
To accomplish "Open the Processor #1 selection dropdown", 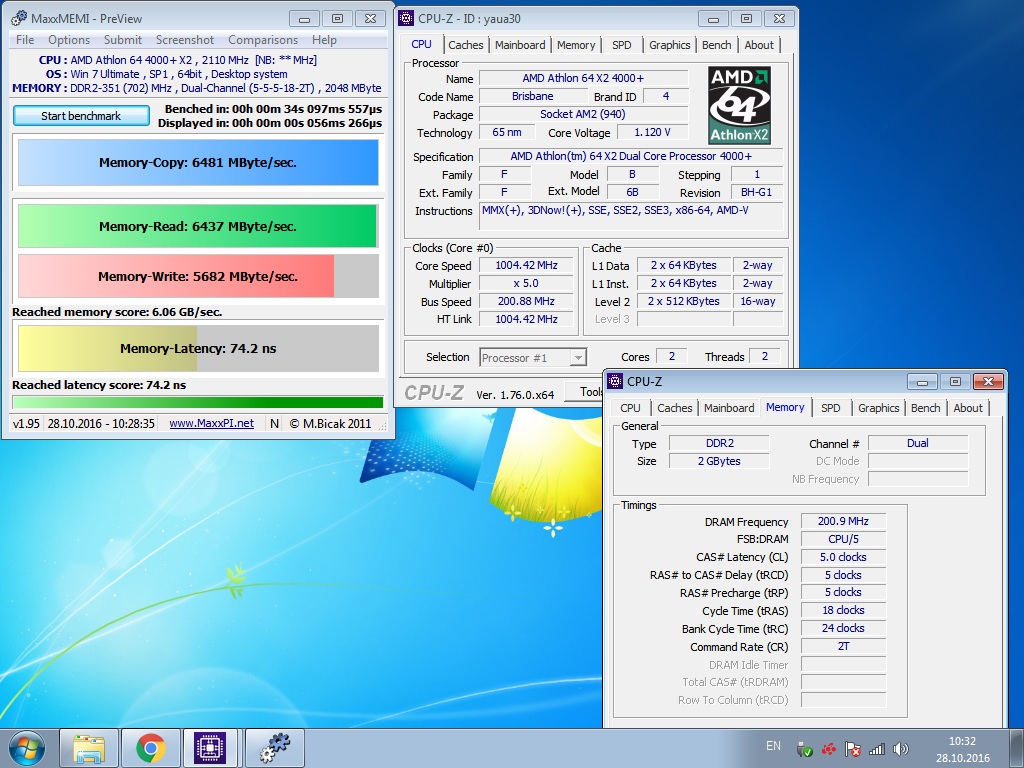I will coord(533,357).
